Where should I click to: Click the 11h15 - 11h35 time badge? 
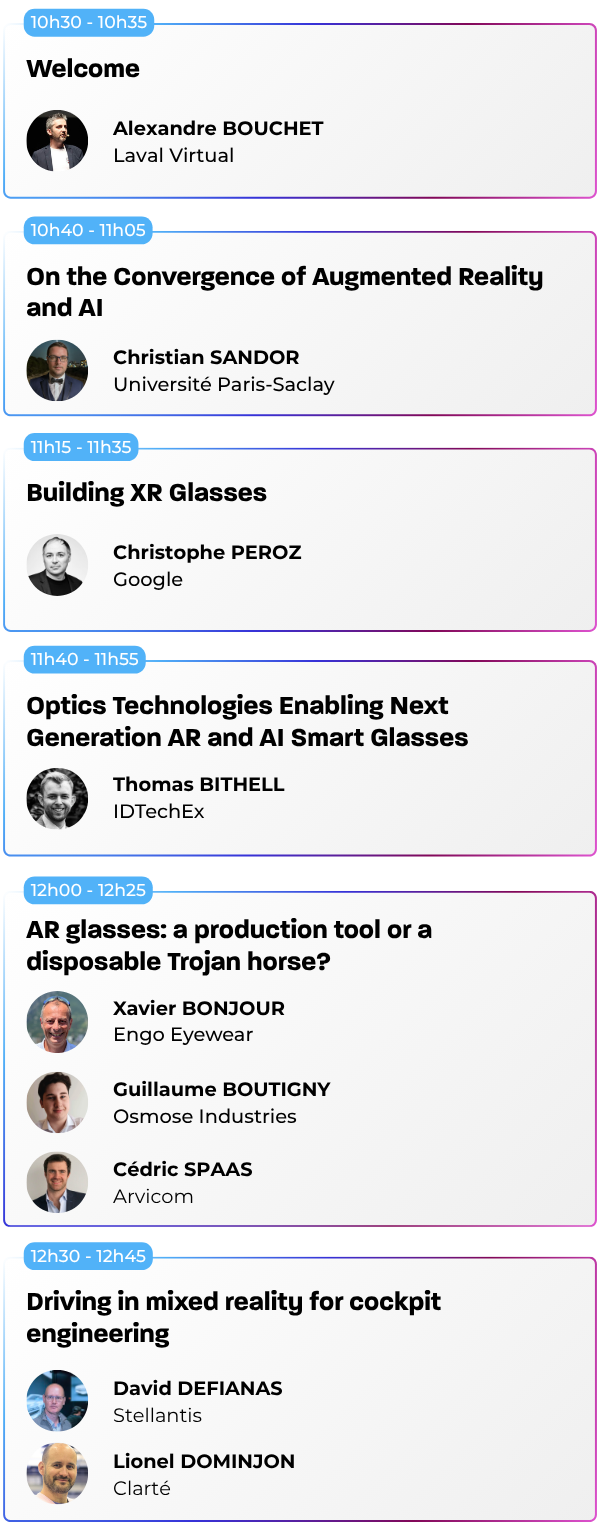coord(81,447)
